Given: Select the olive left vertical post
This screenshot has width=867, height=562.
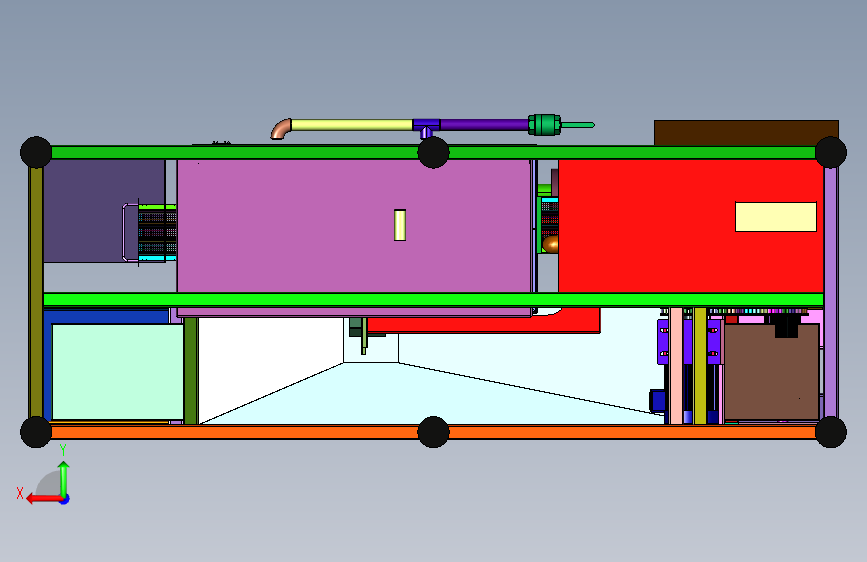Looking at the screenshot, I should point(36,292).
